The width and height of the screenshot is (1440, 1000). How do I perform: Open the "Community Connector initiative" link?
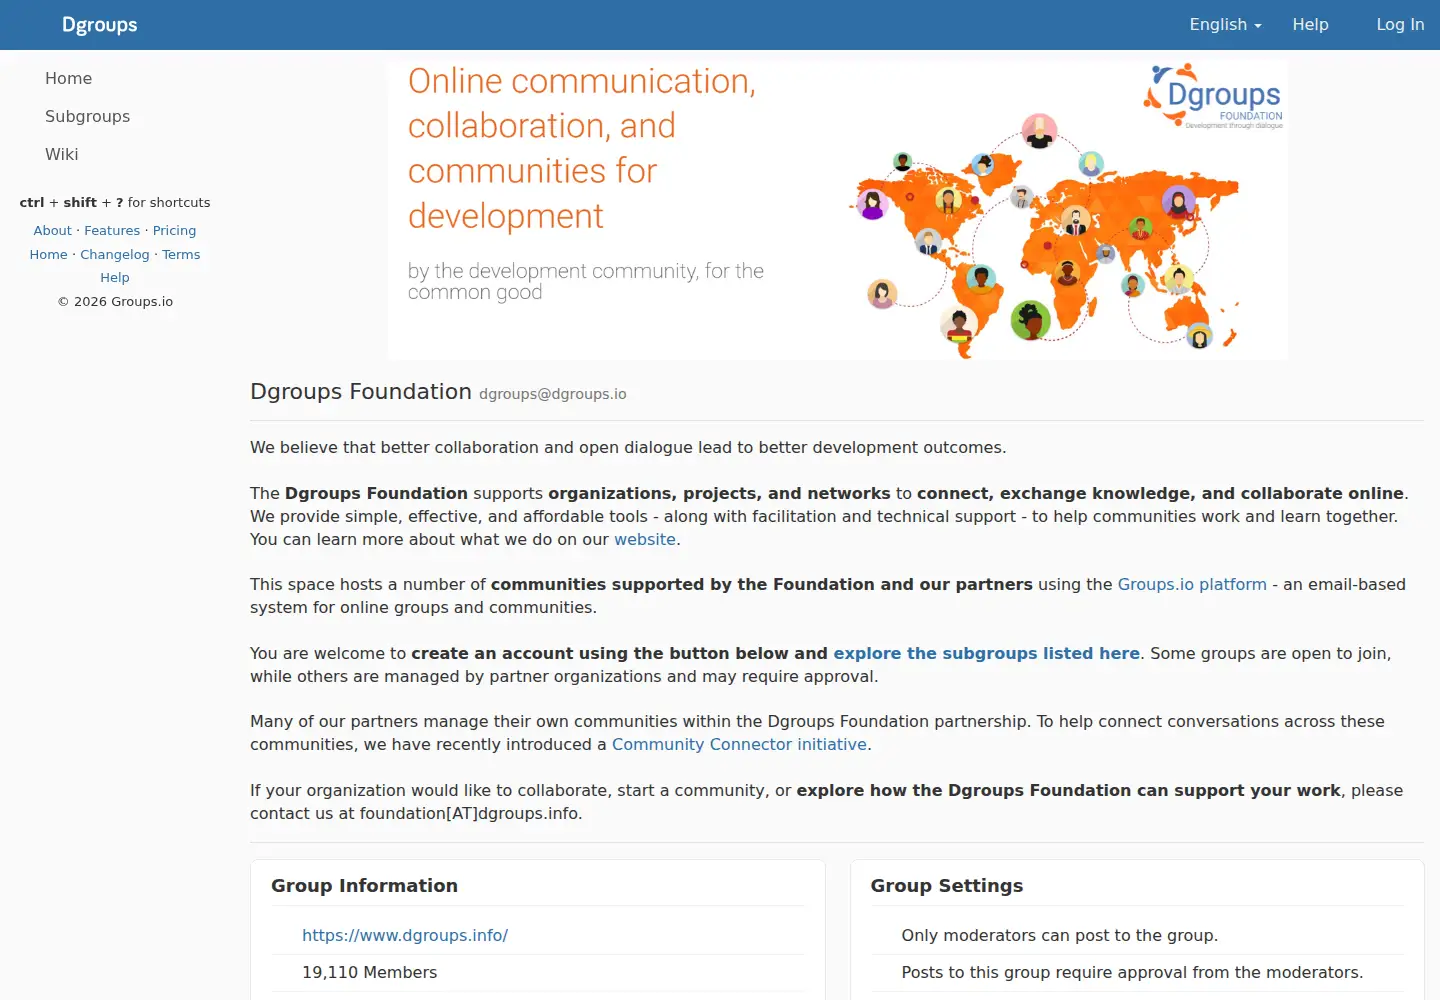[739, 744]
